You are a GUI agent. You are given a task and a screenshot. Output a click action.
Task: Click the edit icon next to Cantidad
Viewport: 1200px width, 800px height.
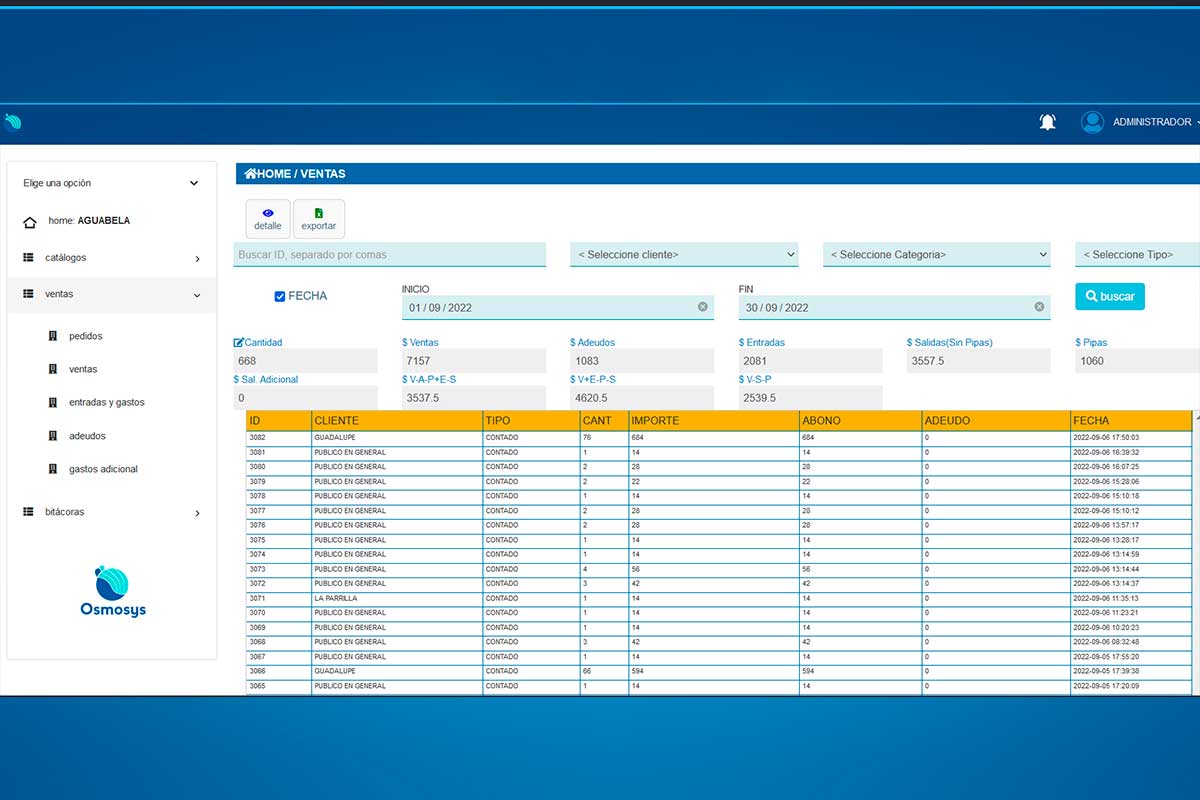point(238,342)
